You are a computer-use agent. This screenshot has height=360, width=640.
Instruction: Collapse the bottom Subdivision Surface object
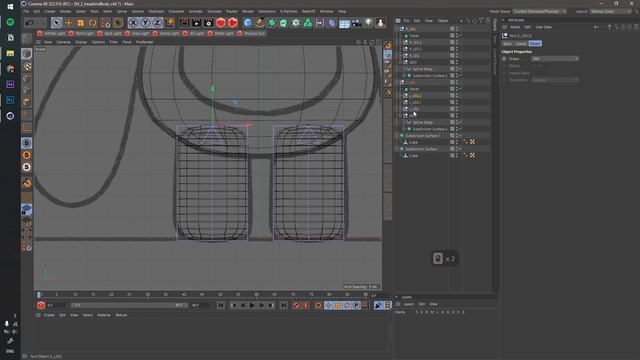coord(397,149)
